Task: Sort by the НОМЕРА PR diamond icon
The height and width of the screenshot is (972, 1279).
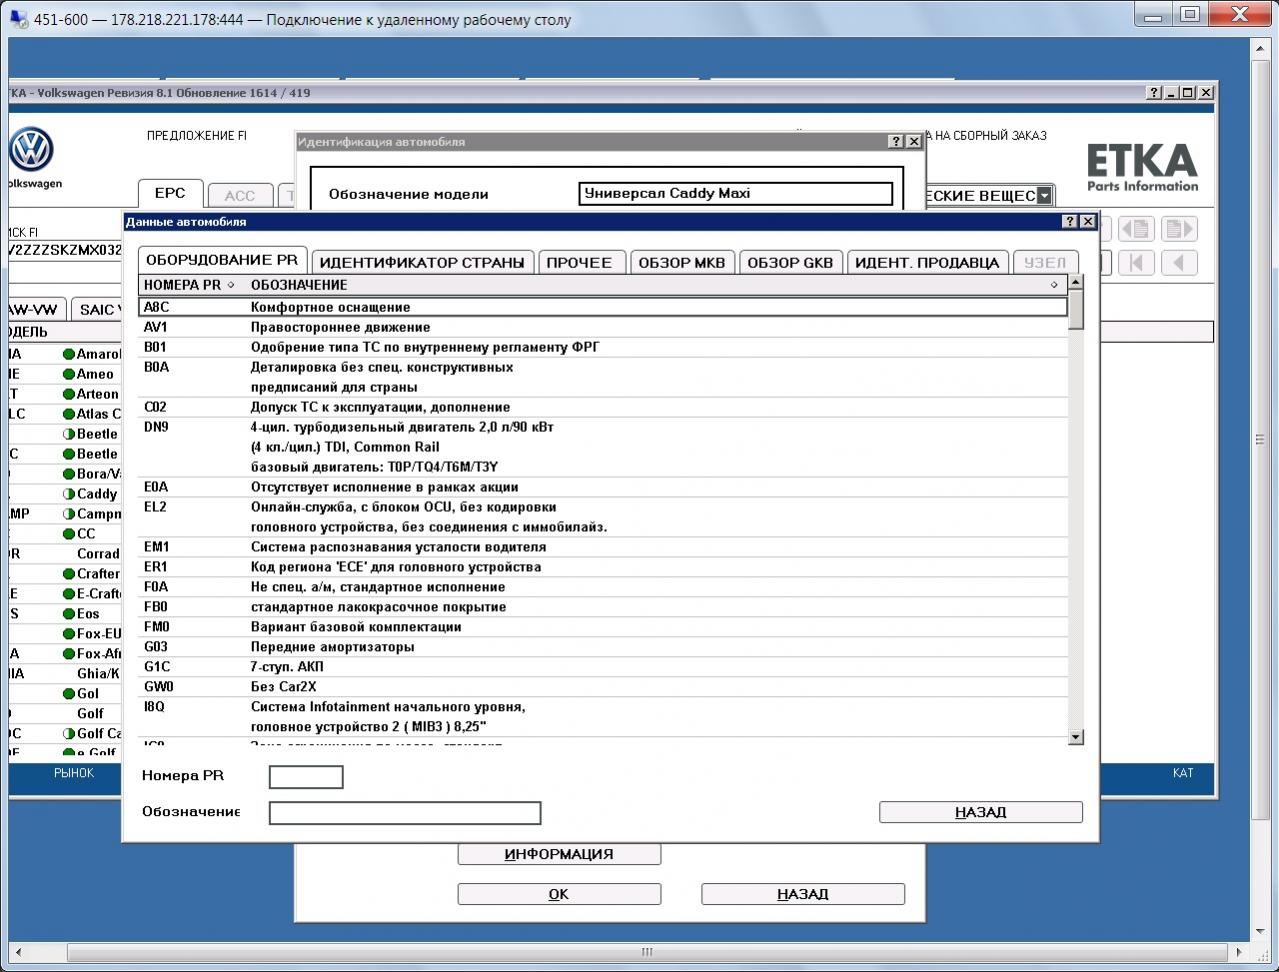Action: pos(231,285)
